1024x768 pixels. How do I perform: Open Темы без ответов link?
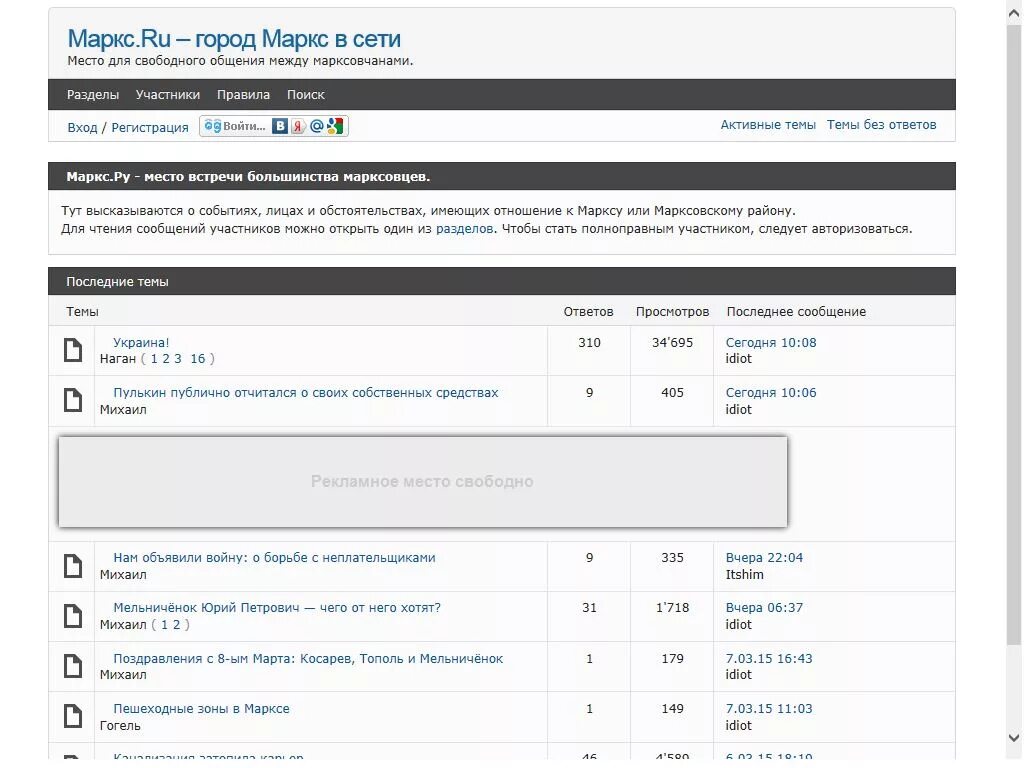[x=882, y=125]
